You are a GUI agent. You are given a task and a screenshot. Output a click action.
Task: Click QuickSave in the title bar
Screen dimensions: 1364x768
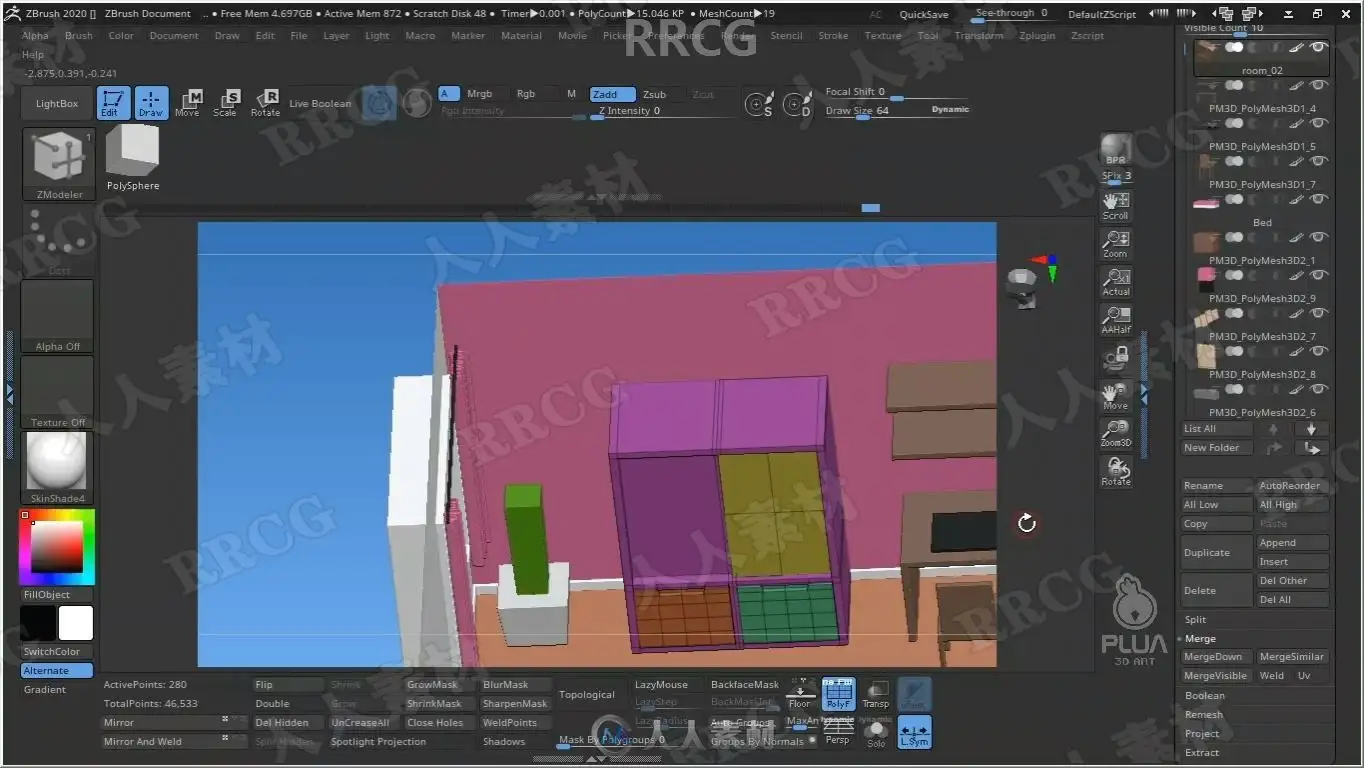click(924, 15)
